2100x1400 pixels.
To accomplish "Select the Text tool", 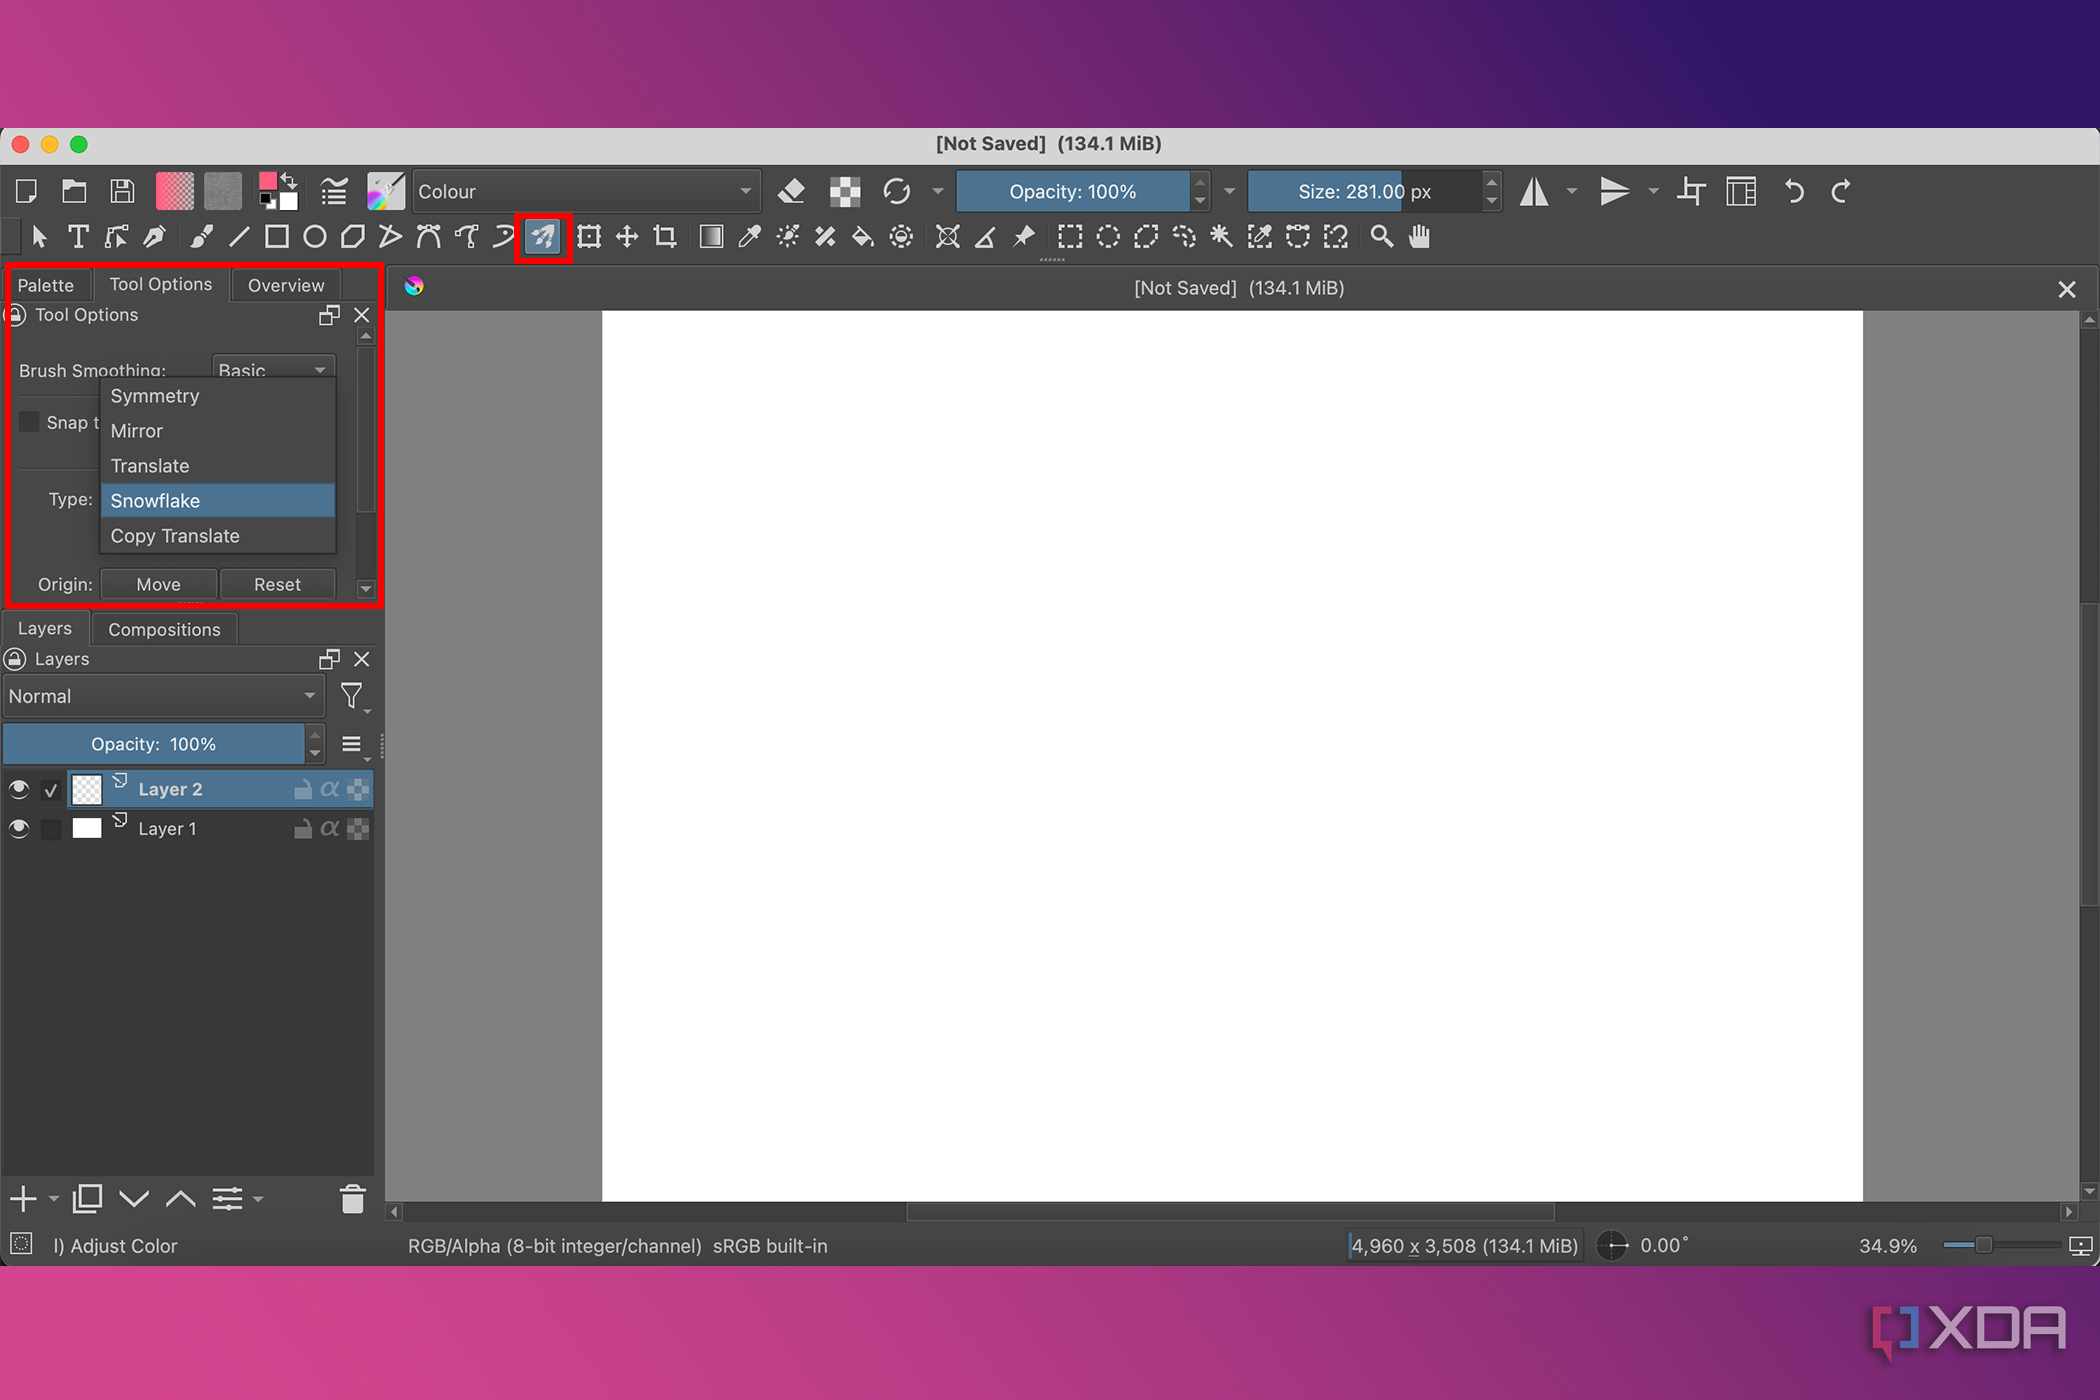I will click(78, 237).
